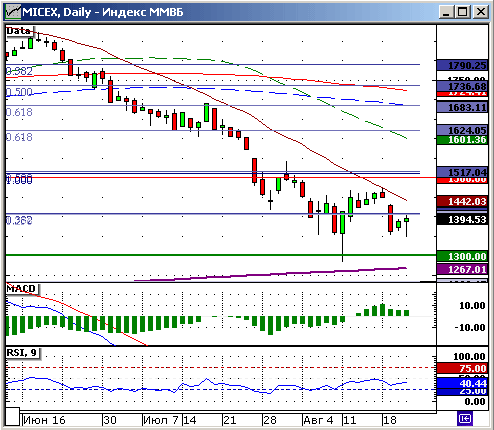Click the green 1300.00 level label
494x430 pixels.
pyautogui.click(x=462, y=256)
